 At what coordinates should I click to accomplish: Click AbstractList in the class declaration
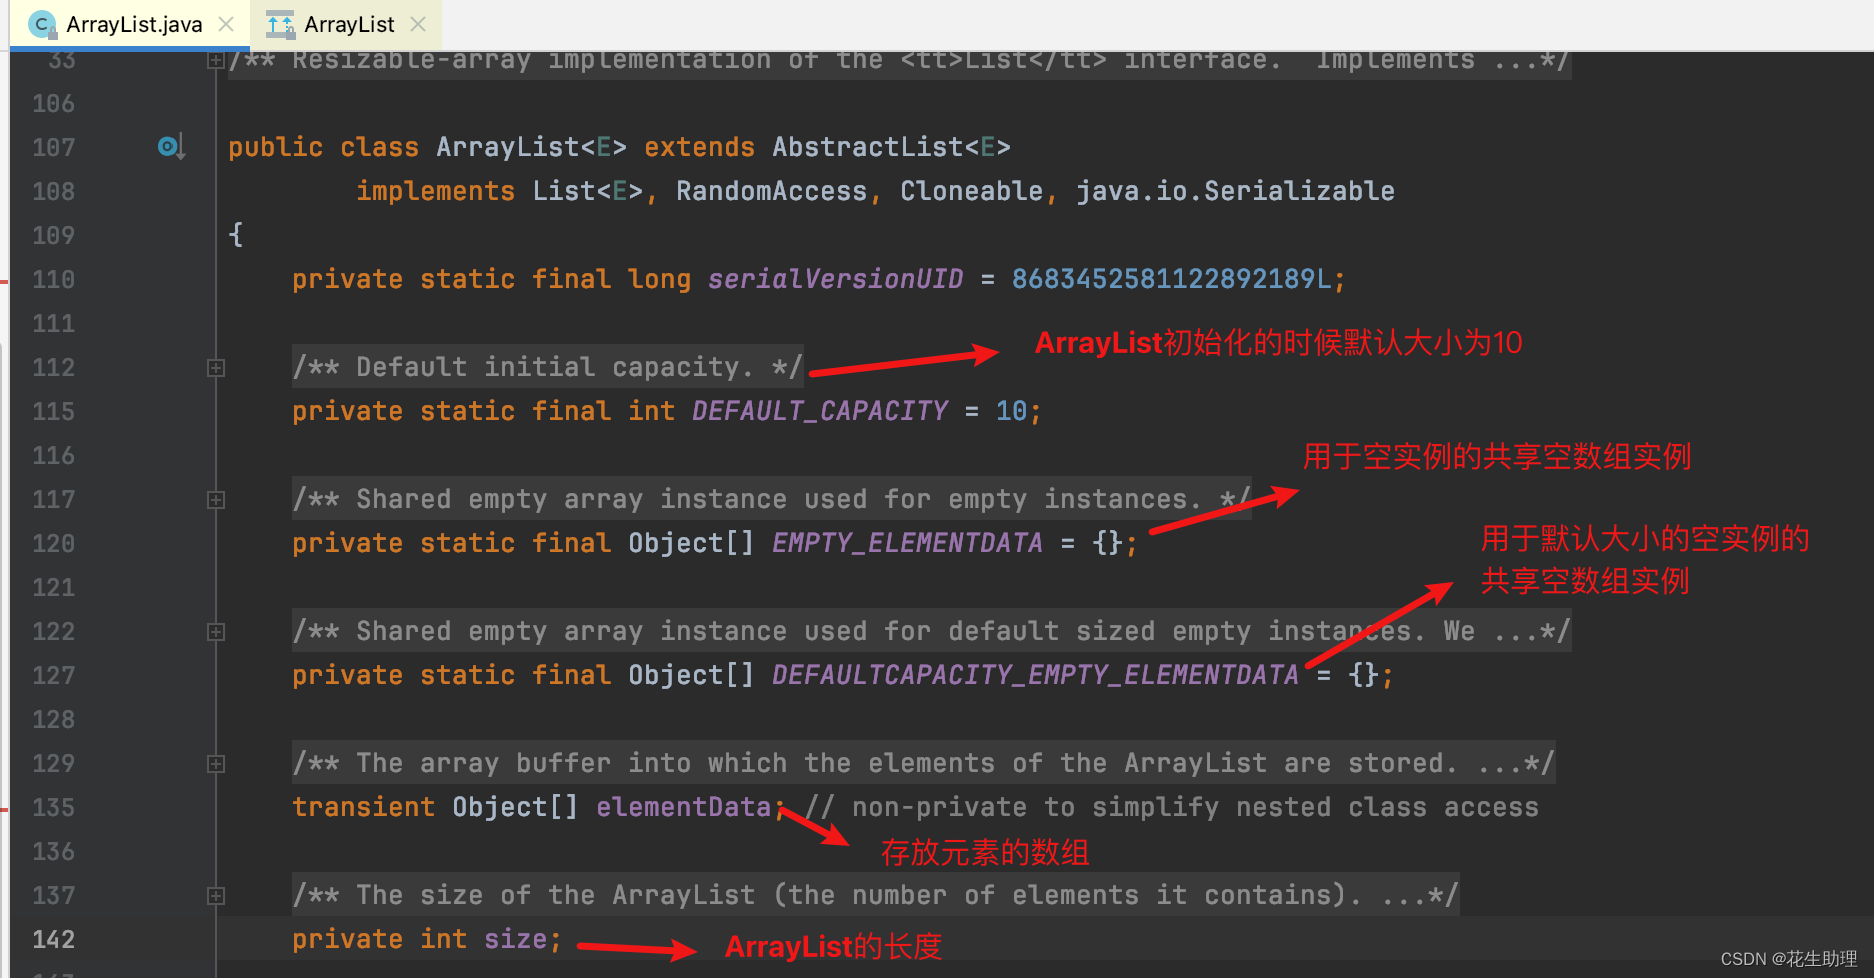(867, 147)
